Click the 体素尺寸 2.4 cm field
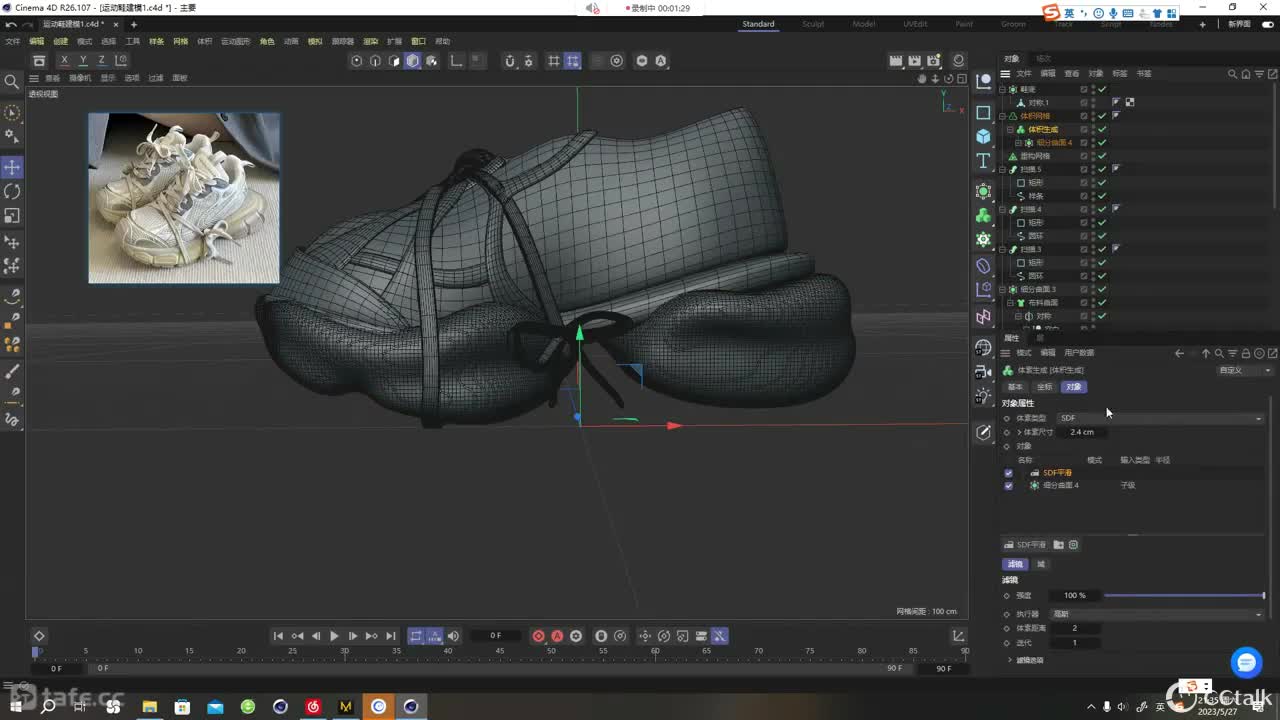 click(1082, 432)
